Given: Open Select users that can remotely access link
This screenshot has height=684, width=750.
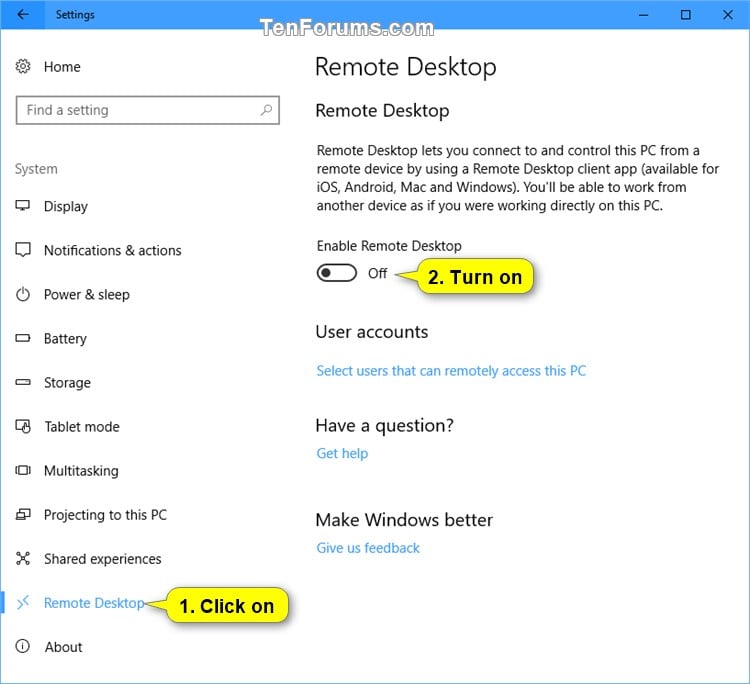Looking at the screenshot, I should pos(451,371).
